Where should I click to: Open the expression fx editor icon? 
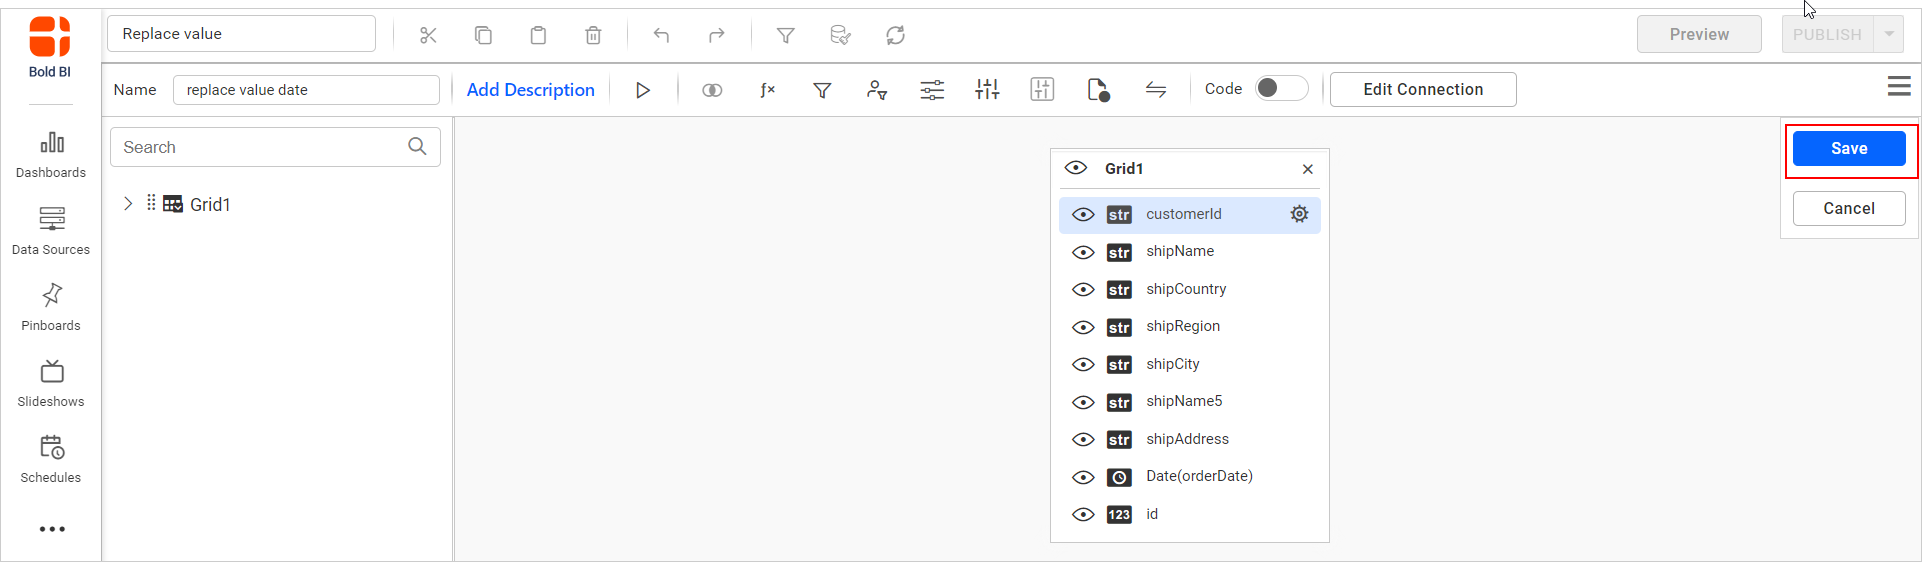coord(767,90)
